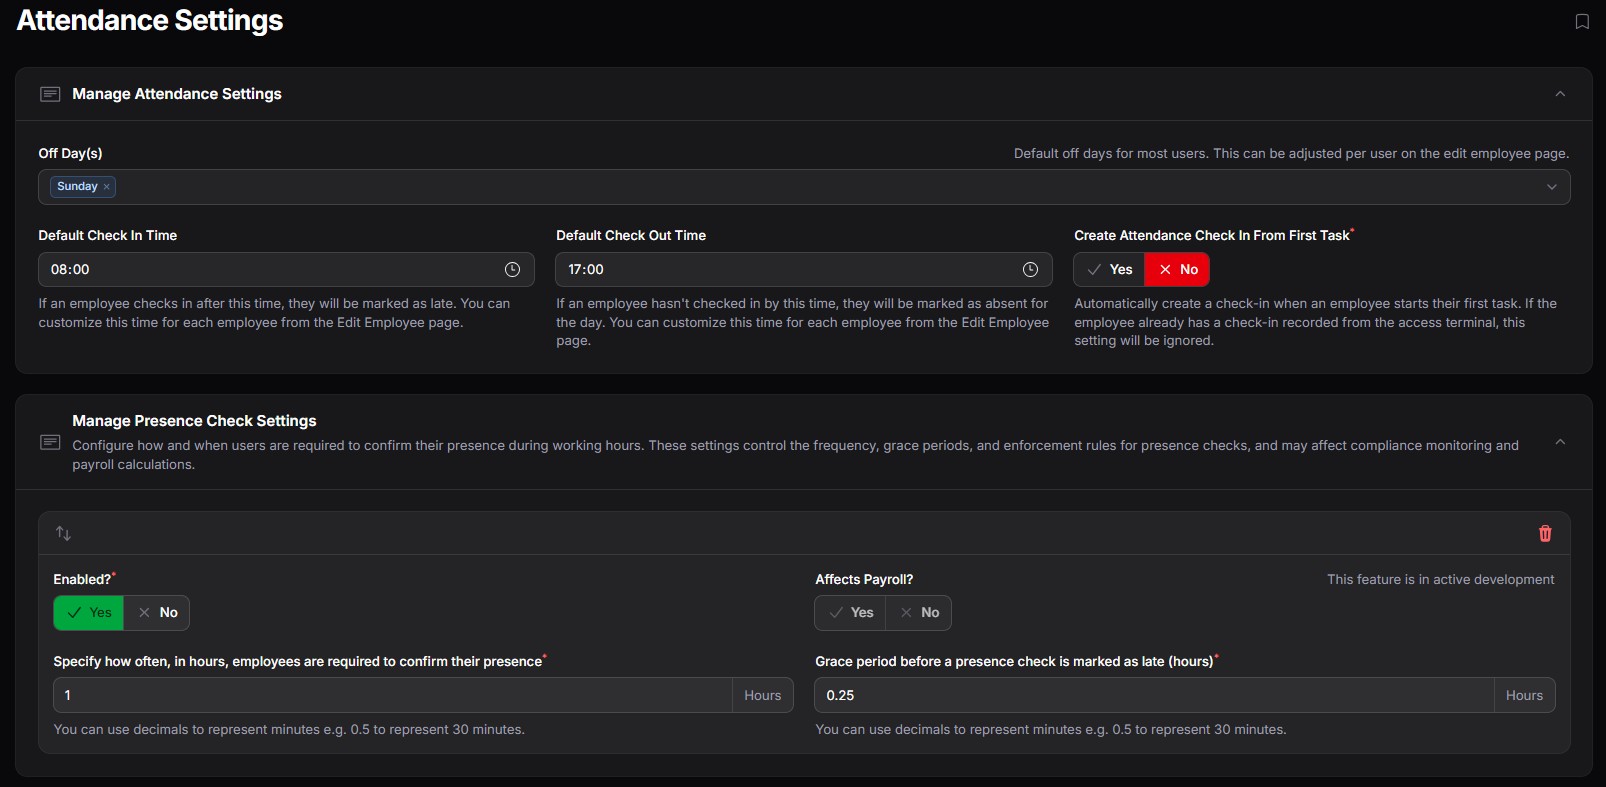Screen dimensions: 1606x787
Task: Edit the grace period hours field
Action: tap(1153, 696)
